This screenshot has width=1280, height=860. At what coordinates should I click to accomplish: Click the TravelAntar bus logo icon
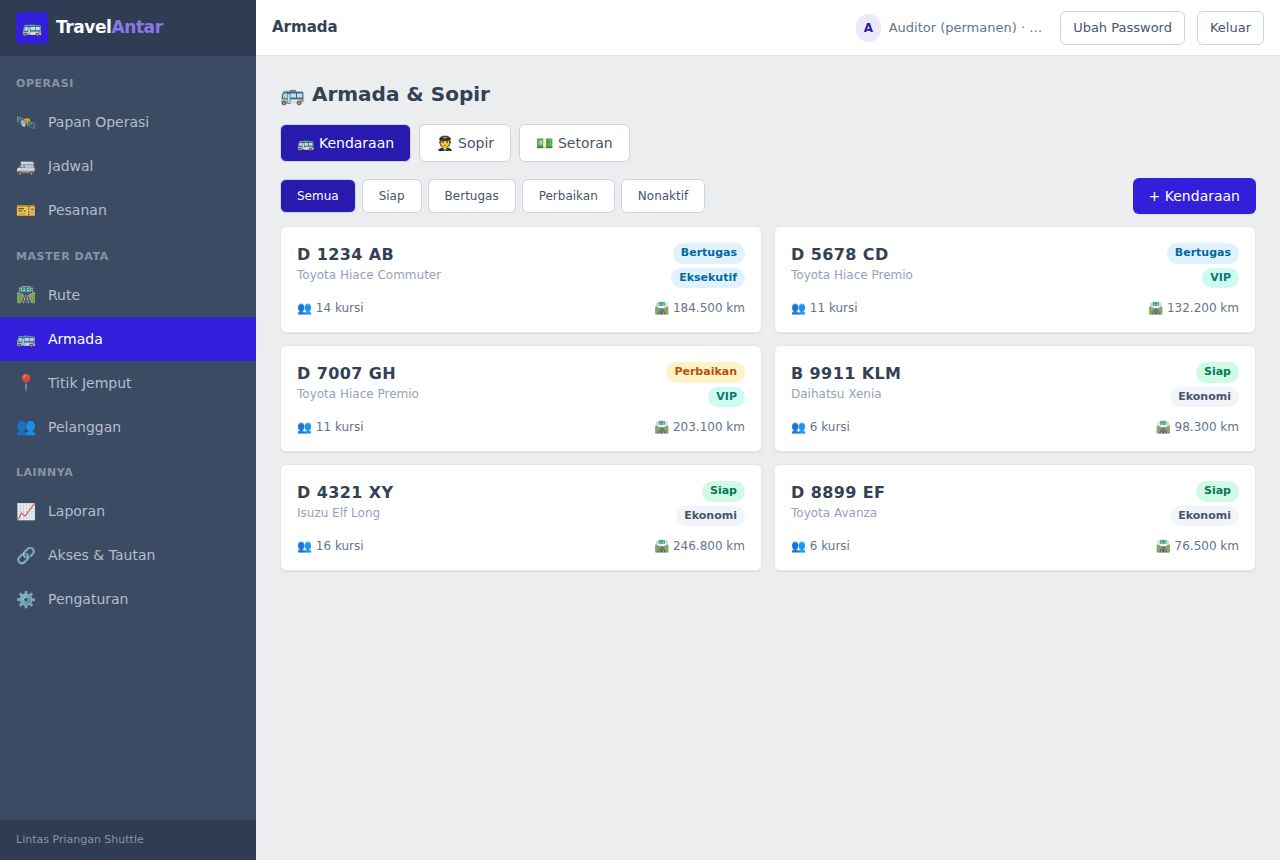[x=32, y=28]
